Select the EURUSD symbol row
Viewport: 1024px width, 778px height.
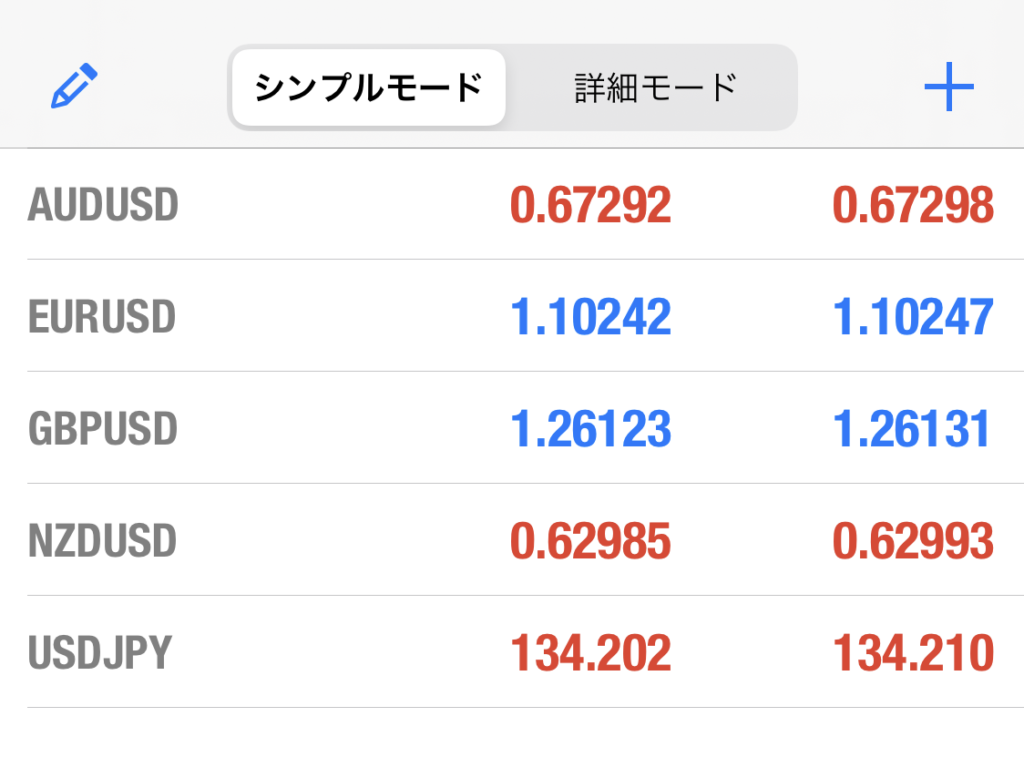pos(512,316)
